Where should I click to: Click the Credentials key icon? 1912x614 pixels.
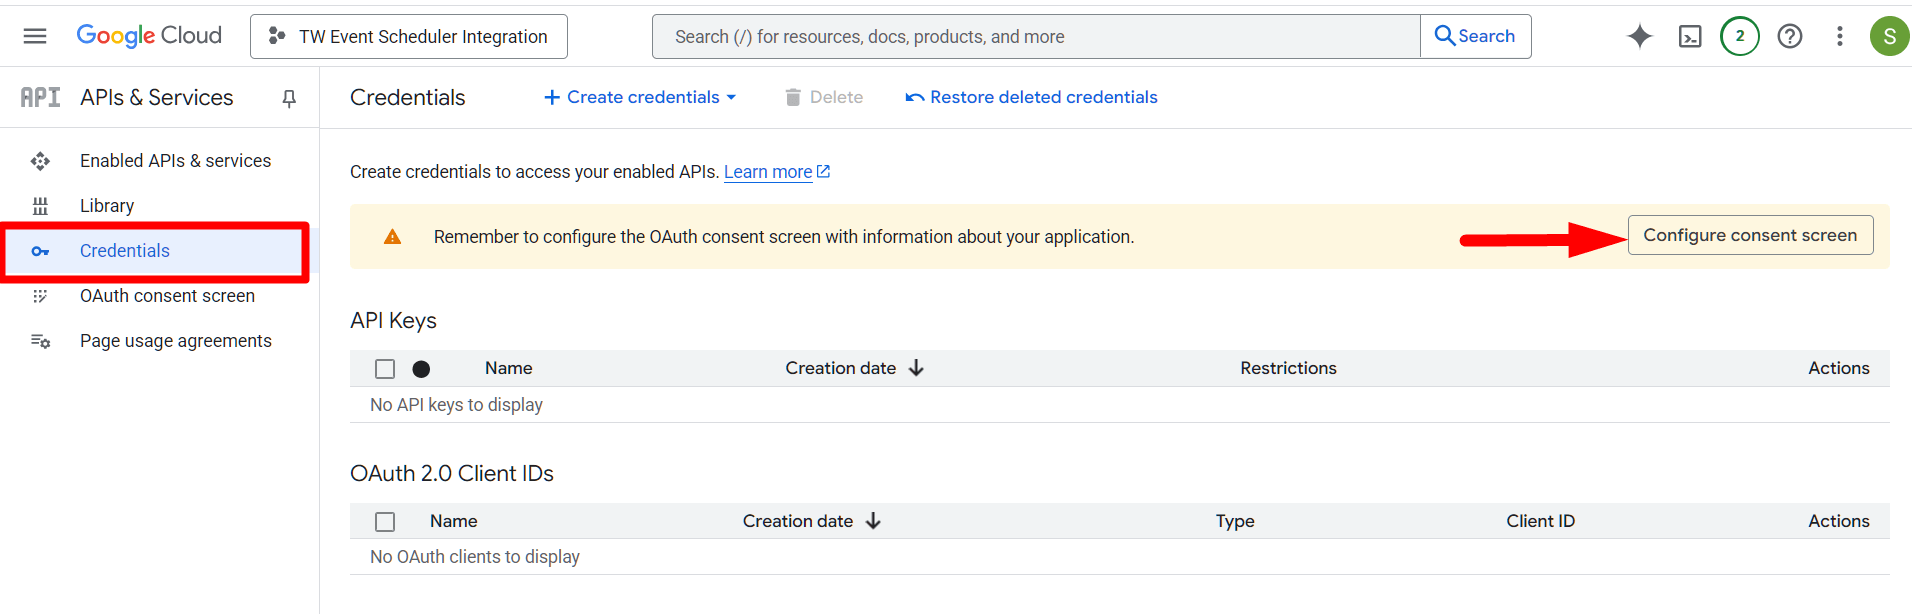coord(40,251)
